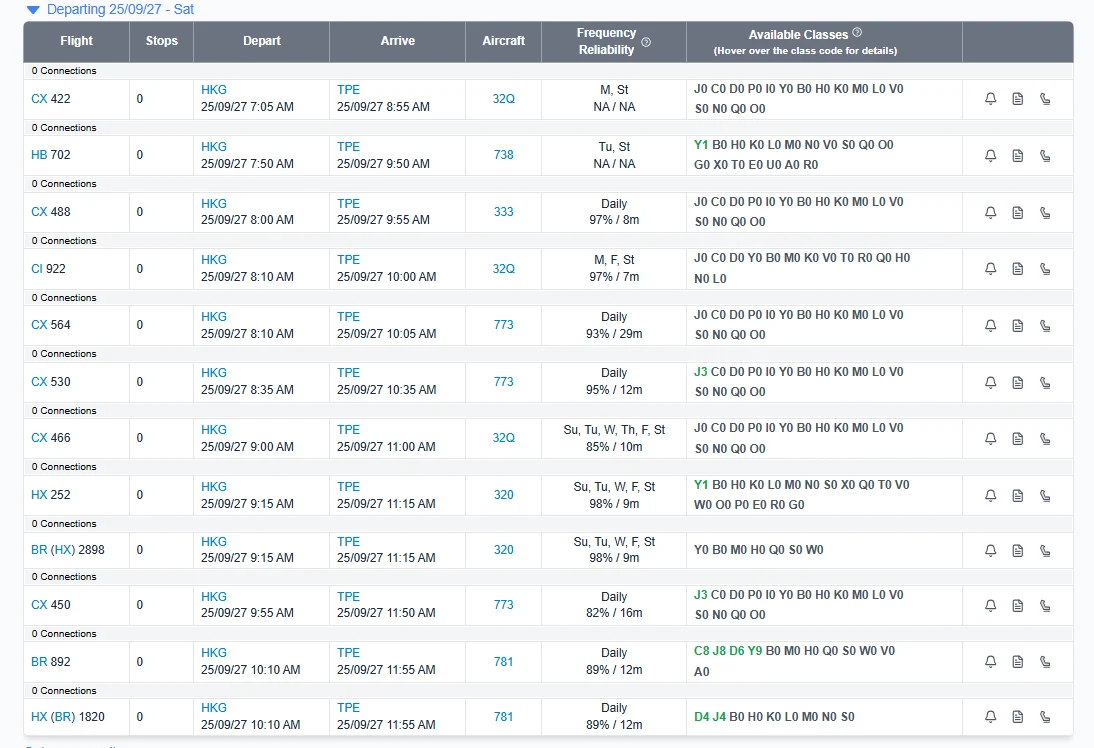Image resolution: width=1094 pixels, height=748 pixels.
Task: Set alert bell for flight CX 488
Action: (x=990, y=213)
